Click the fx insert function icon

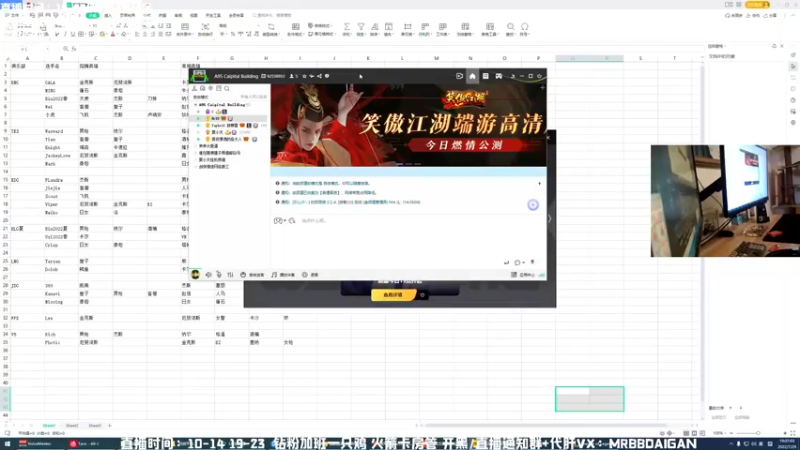pos(74,49)
